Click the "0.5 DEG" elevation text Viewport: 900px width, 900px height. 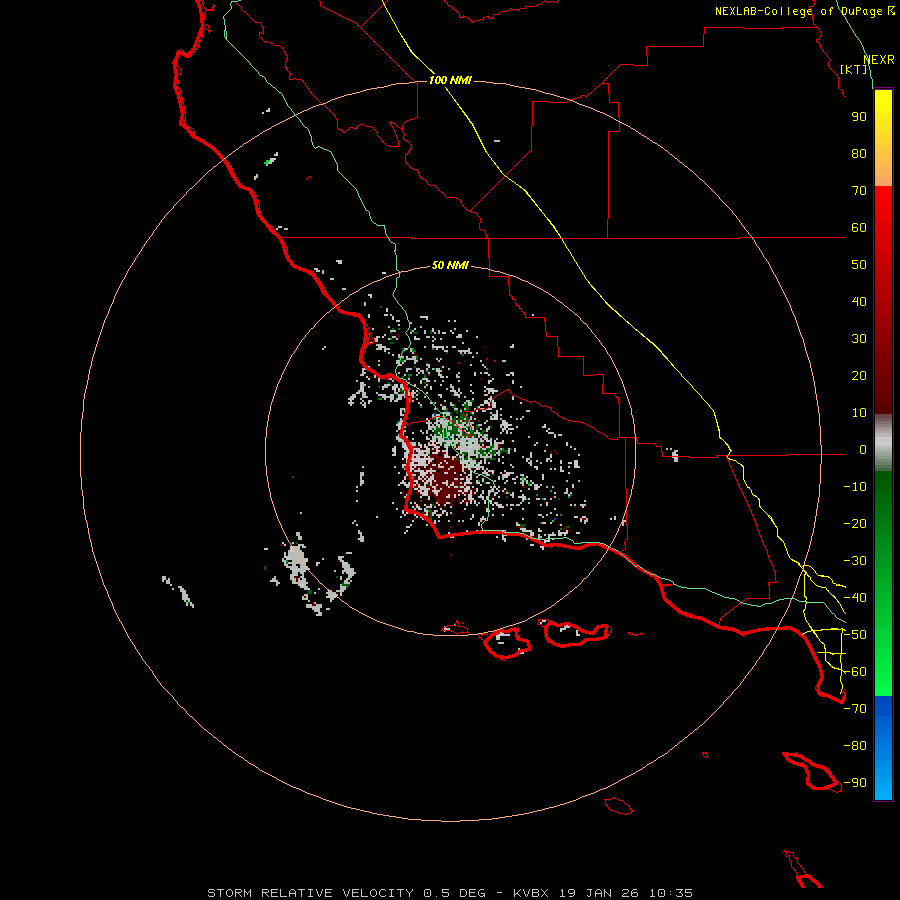pos(455,893)
